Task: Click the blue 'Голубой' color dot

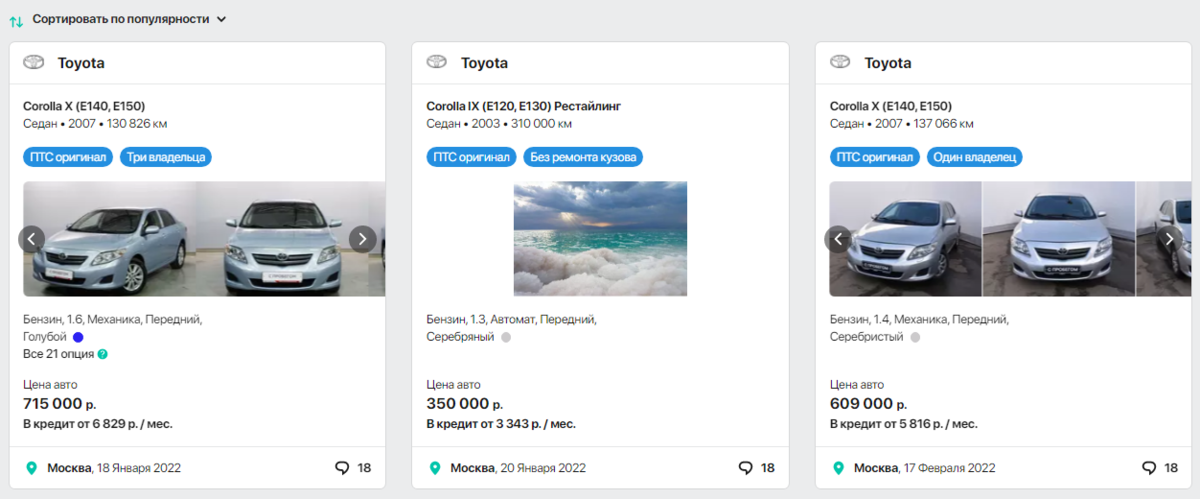Action: pyautogui.click(x=78, y=337)
